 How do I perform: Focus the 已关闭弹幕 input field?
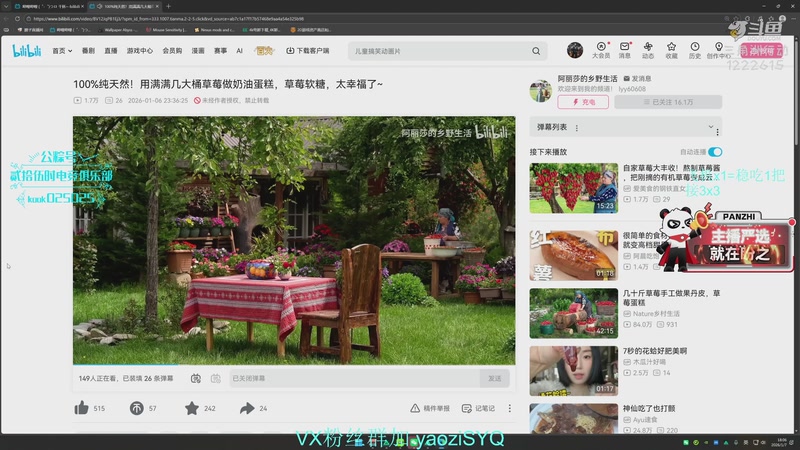[x=355, y=379]
